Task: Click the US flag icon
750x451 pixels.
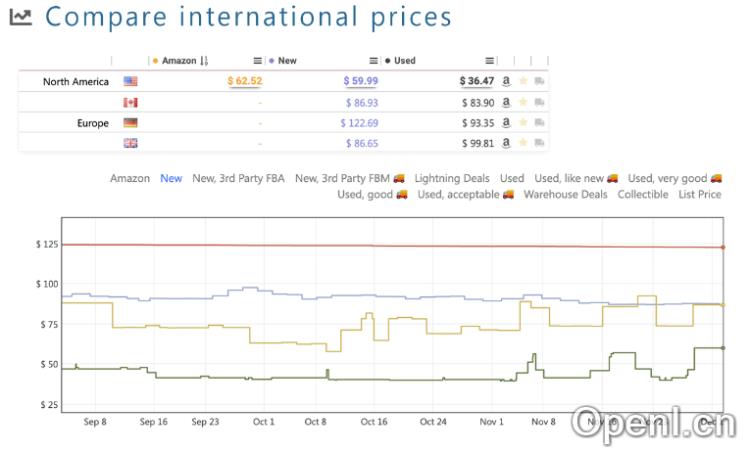Action: (x=130, y=81)
